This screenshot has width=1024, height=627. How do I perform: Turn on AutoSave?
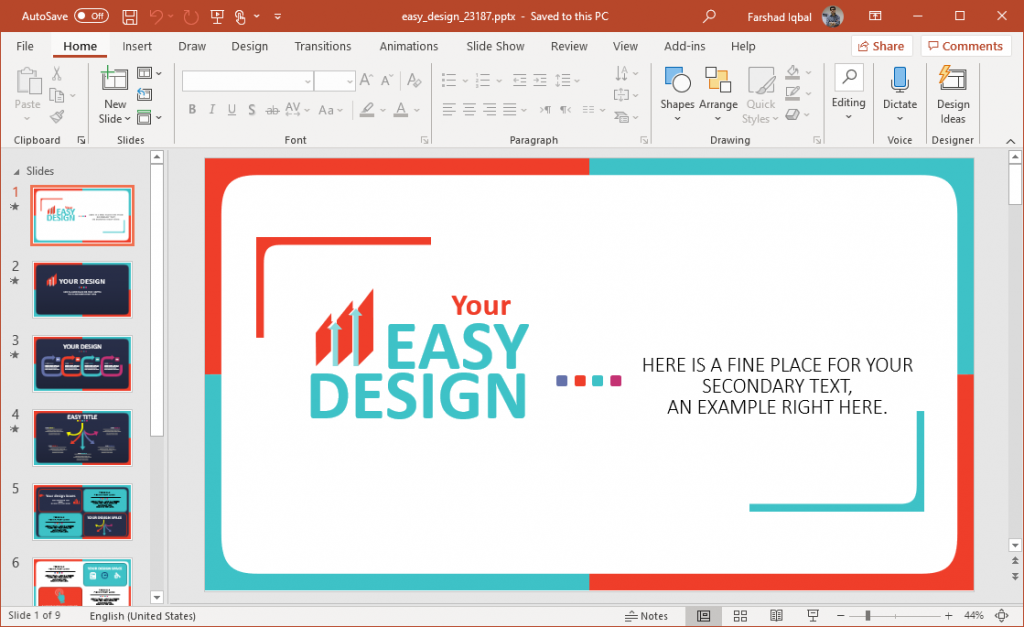[x=90, y=15]
